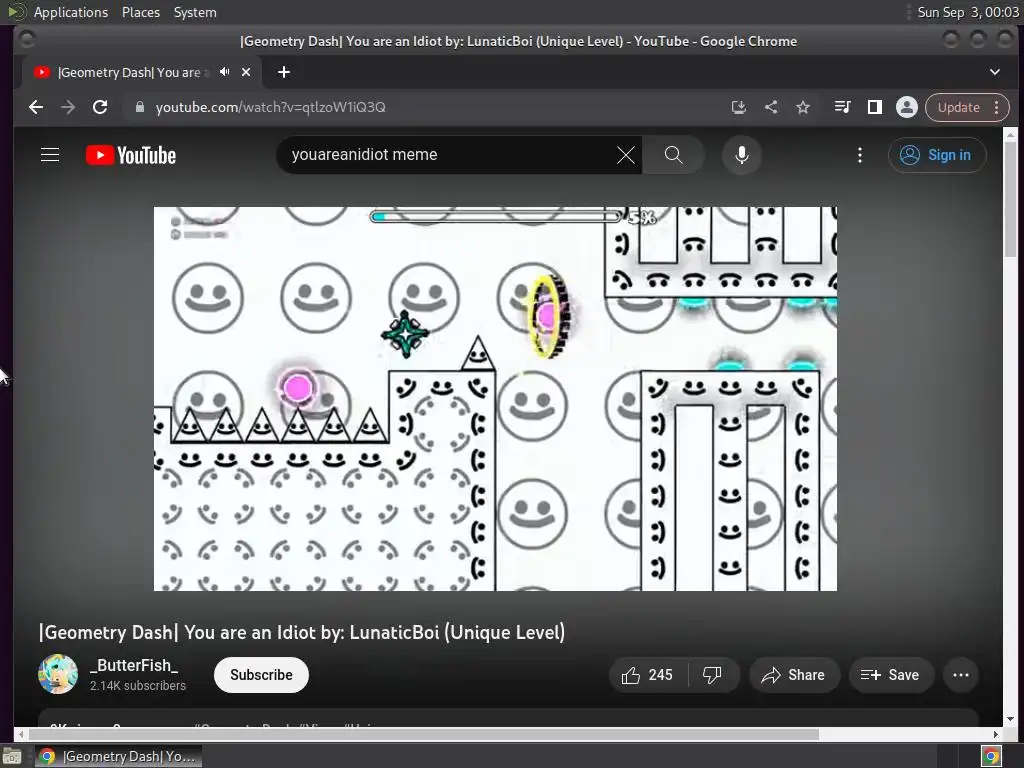
Task: Open the YouTube hamburger guide menu
Action: [x=50, y=155]
